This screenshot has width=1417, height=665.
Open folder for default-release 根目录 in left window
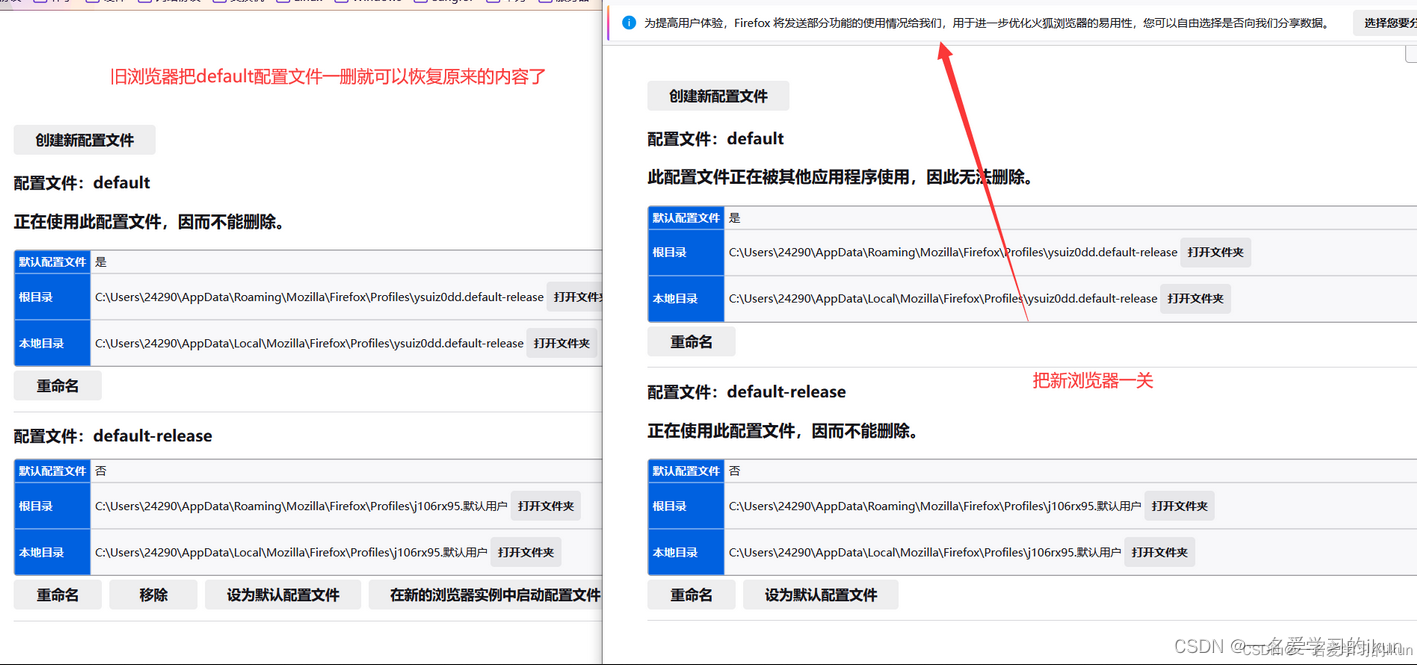tap(546, 506)
